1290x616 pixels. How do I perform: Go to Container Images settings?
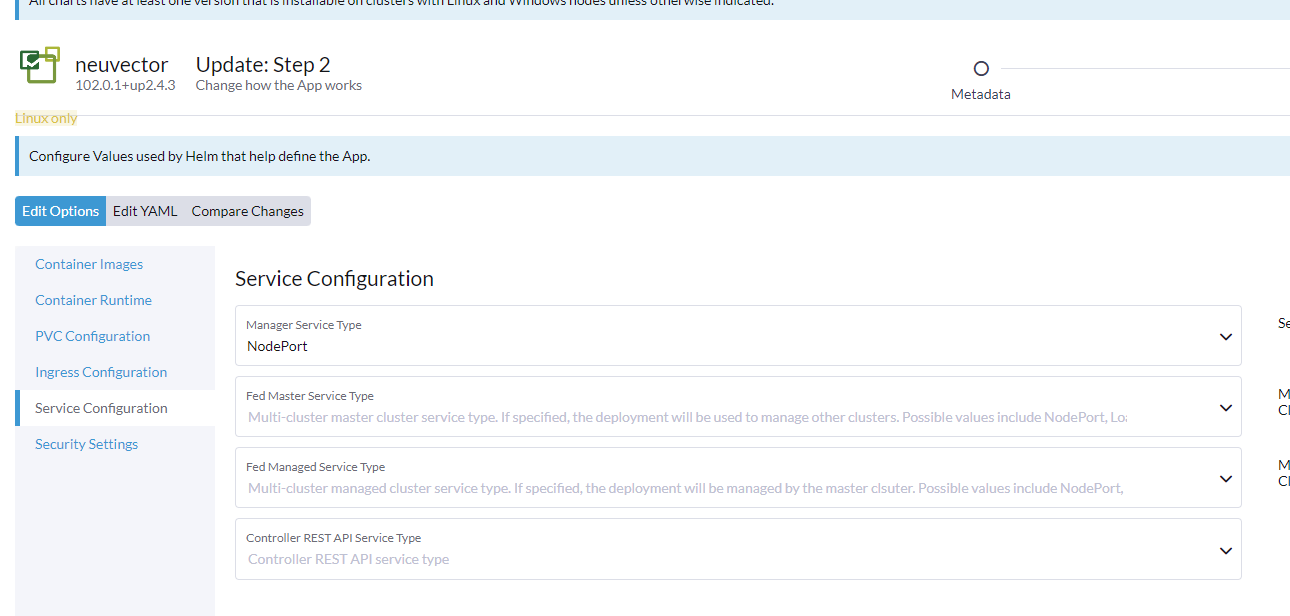tap(88, 263)
